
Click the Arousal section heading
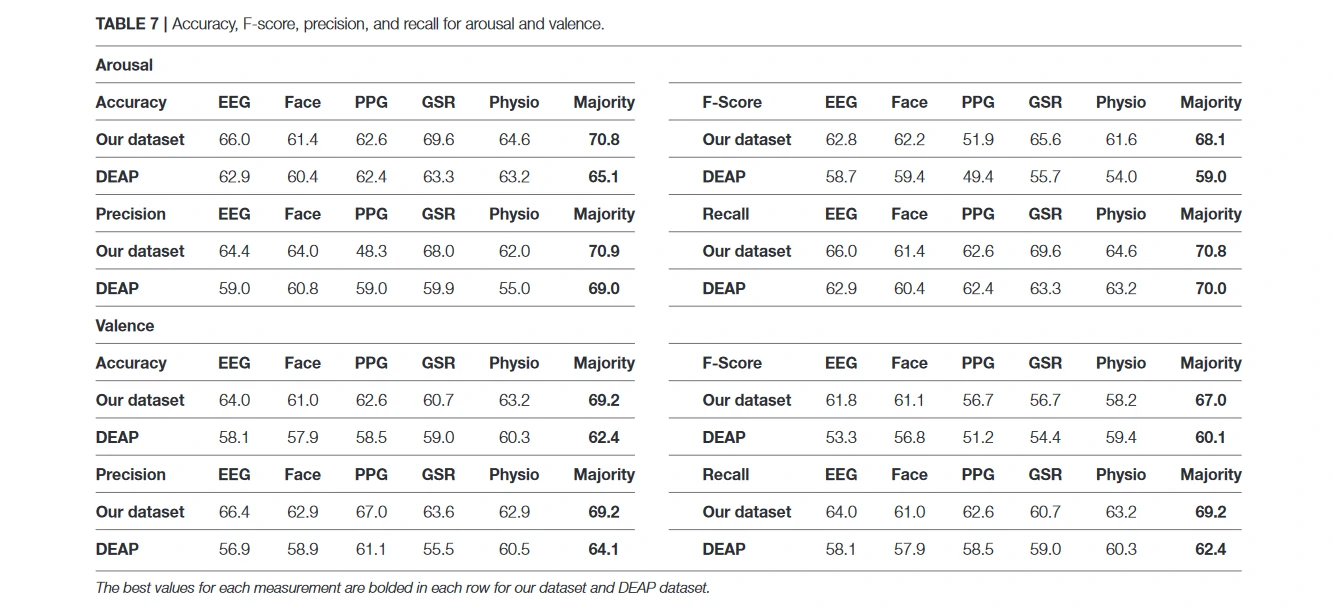click(x=124, y=65)
